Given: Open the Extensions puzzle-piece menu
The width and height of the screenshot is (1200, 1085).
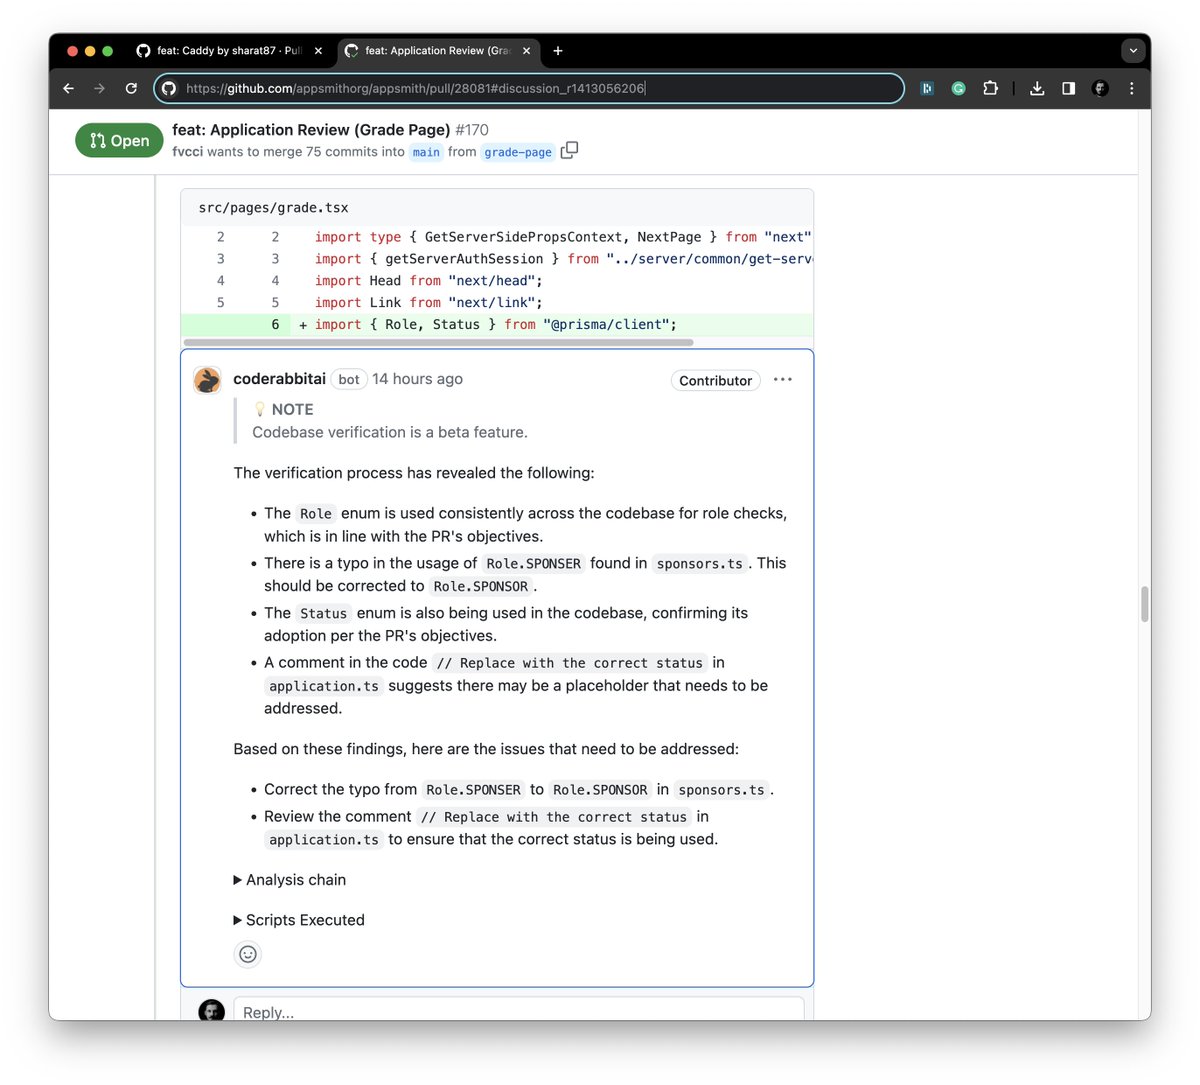Looking at the screenshot, I should [990, 88].
